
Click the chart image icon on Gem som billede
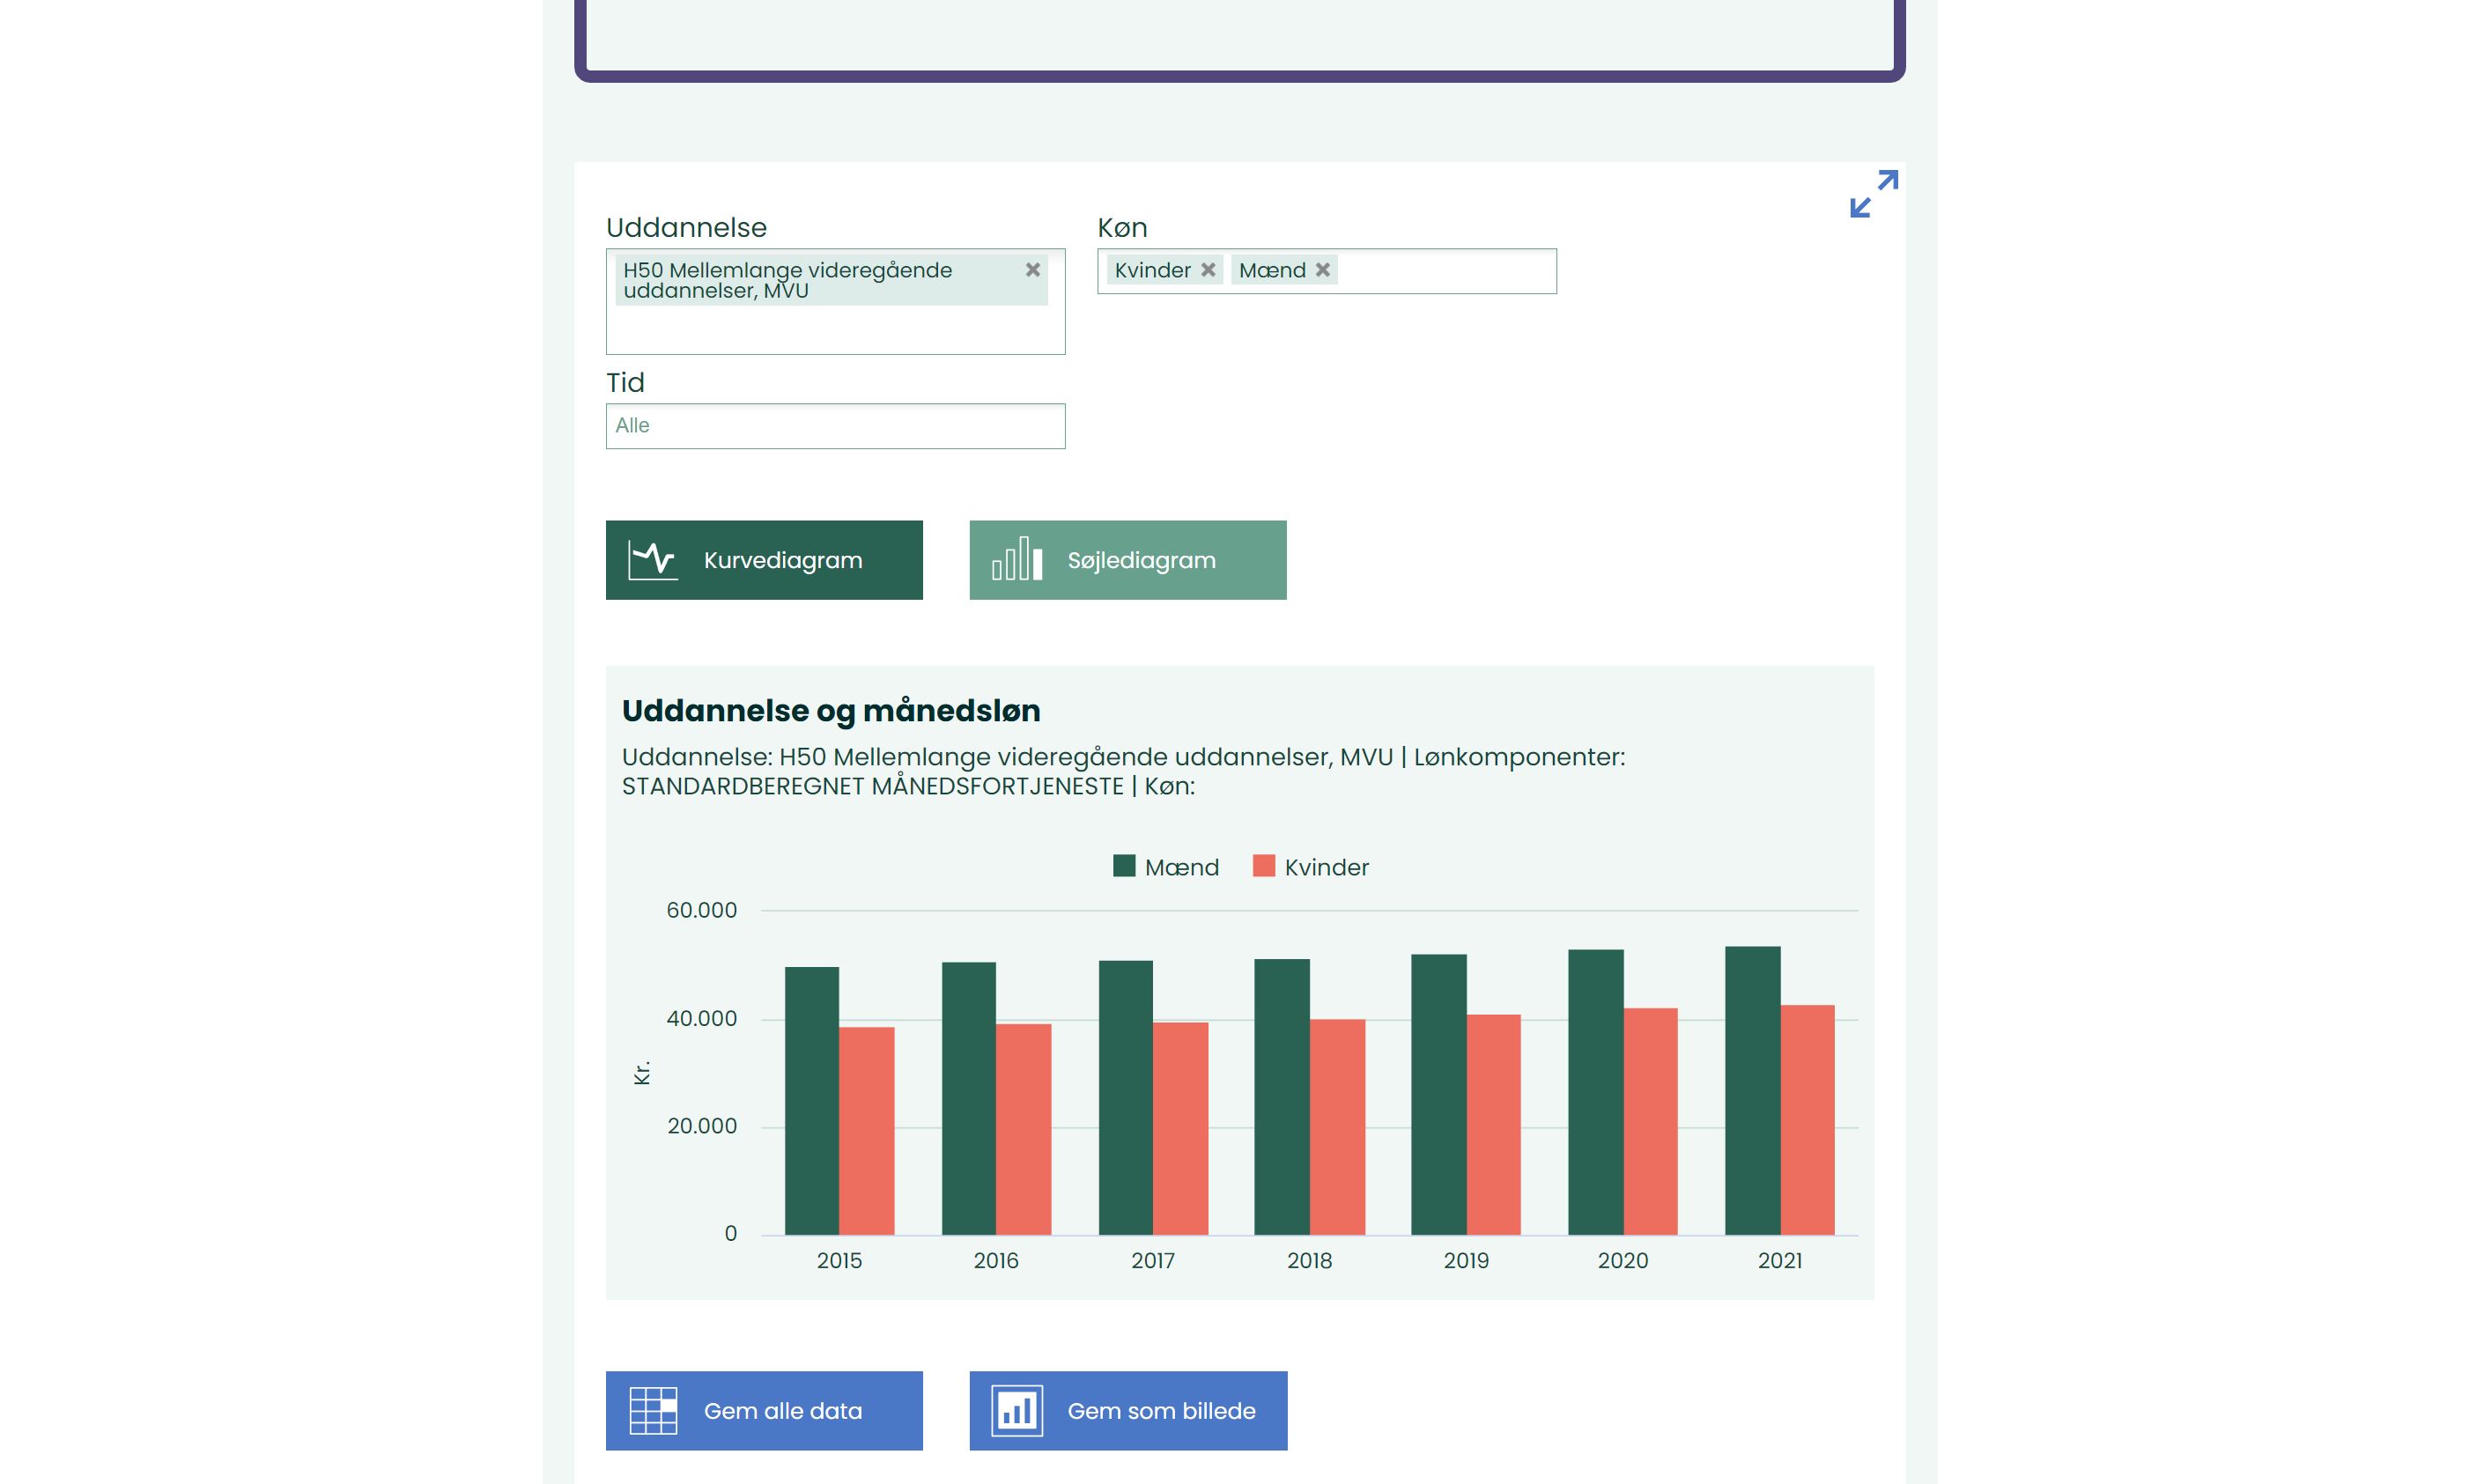1016,1410
